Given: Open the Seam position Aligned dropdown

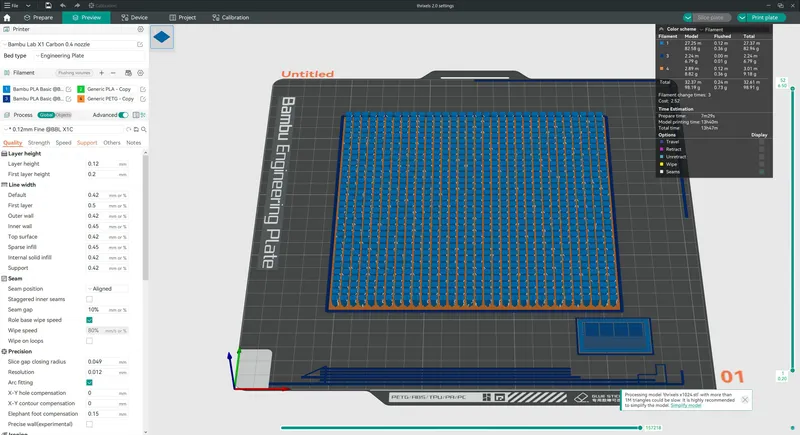Looking at the screenshot, I should 107,289.
